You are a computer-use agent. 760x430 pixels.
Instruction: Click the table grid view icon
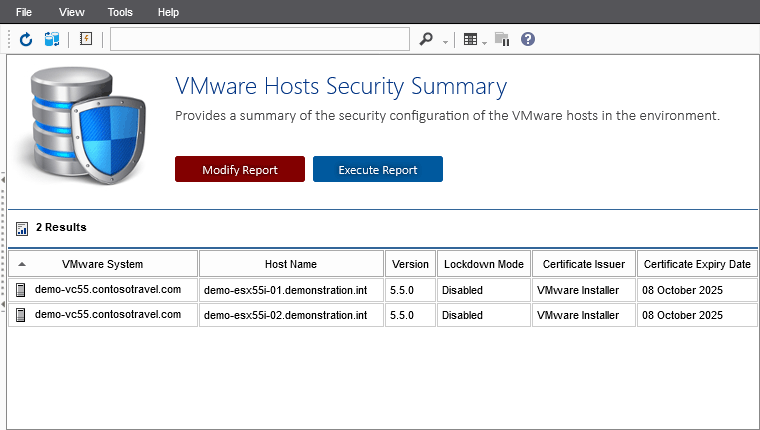point(470,39)
